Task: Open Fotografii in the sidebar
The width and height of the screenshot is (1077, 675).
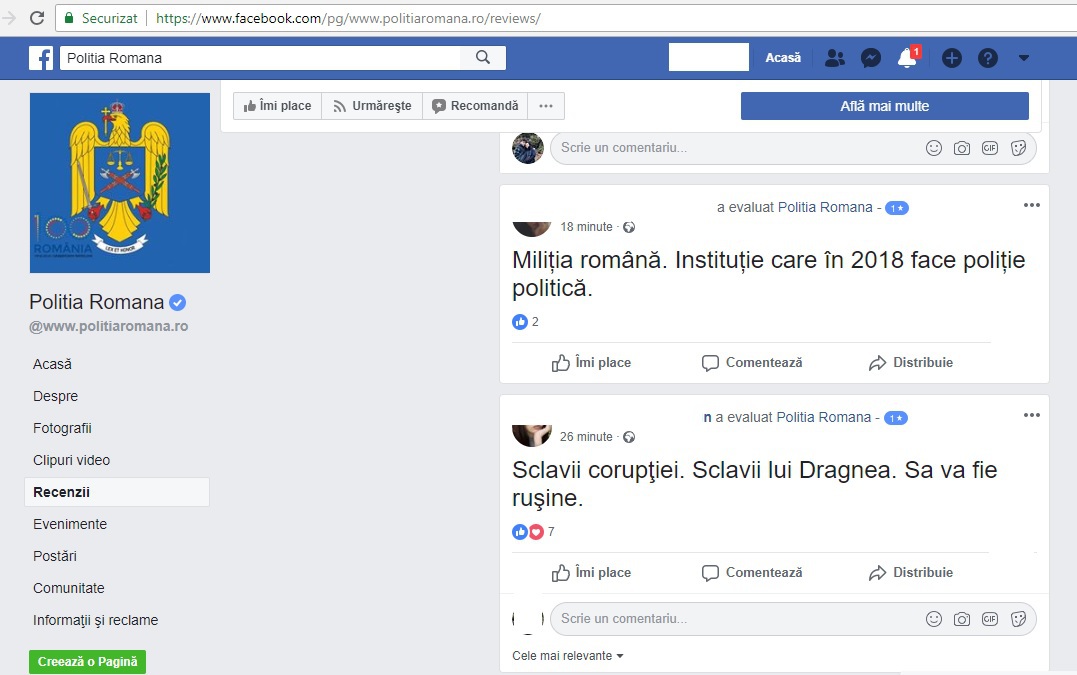Action: click(63, 428)
